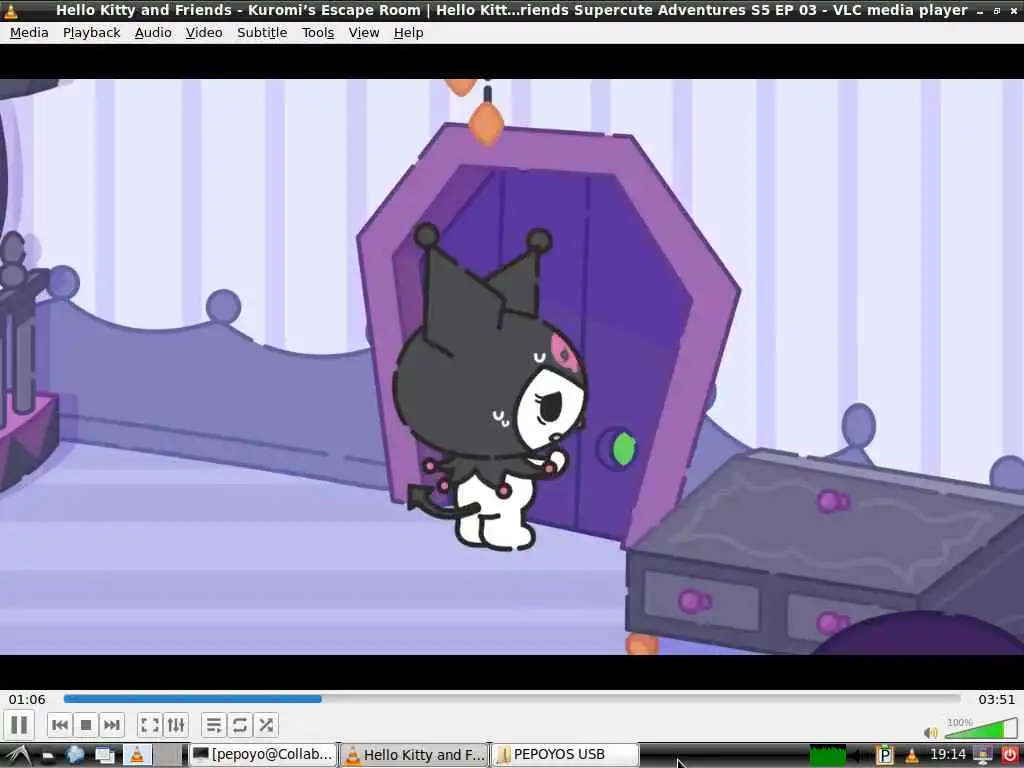Image resolution: width=1024 pixels, height=768 pixels.
Task: Open the Tools menu
Action: pyautogui.click(x=317, y=33)
